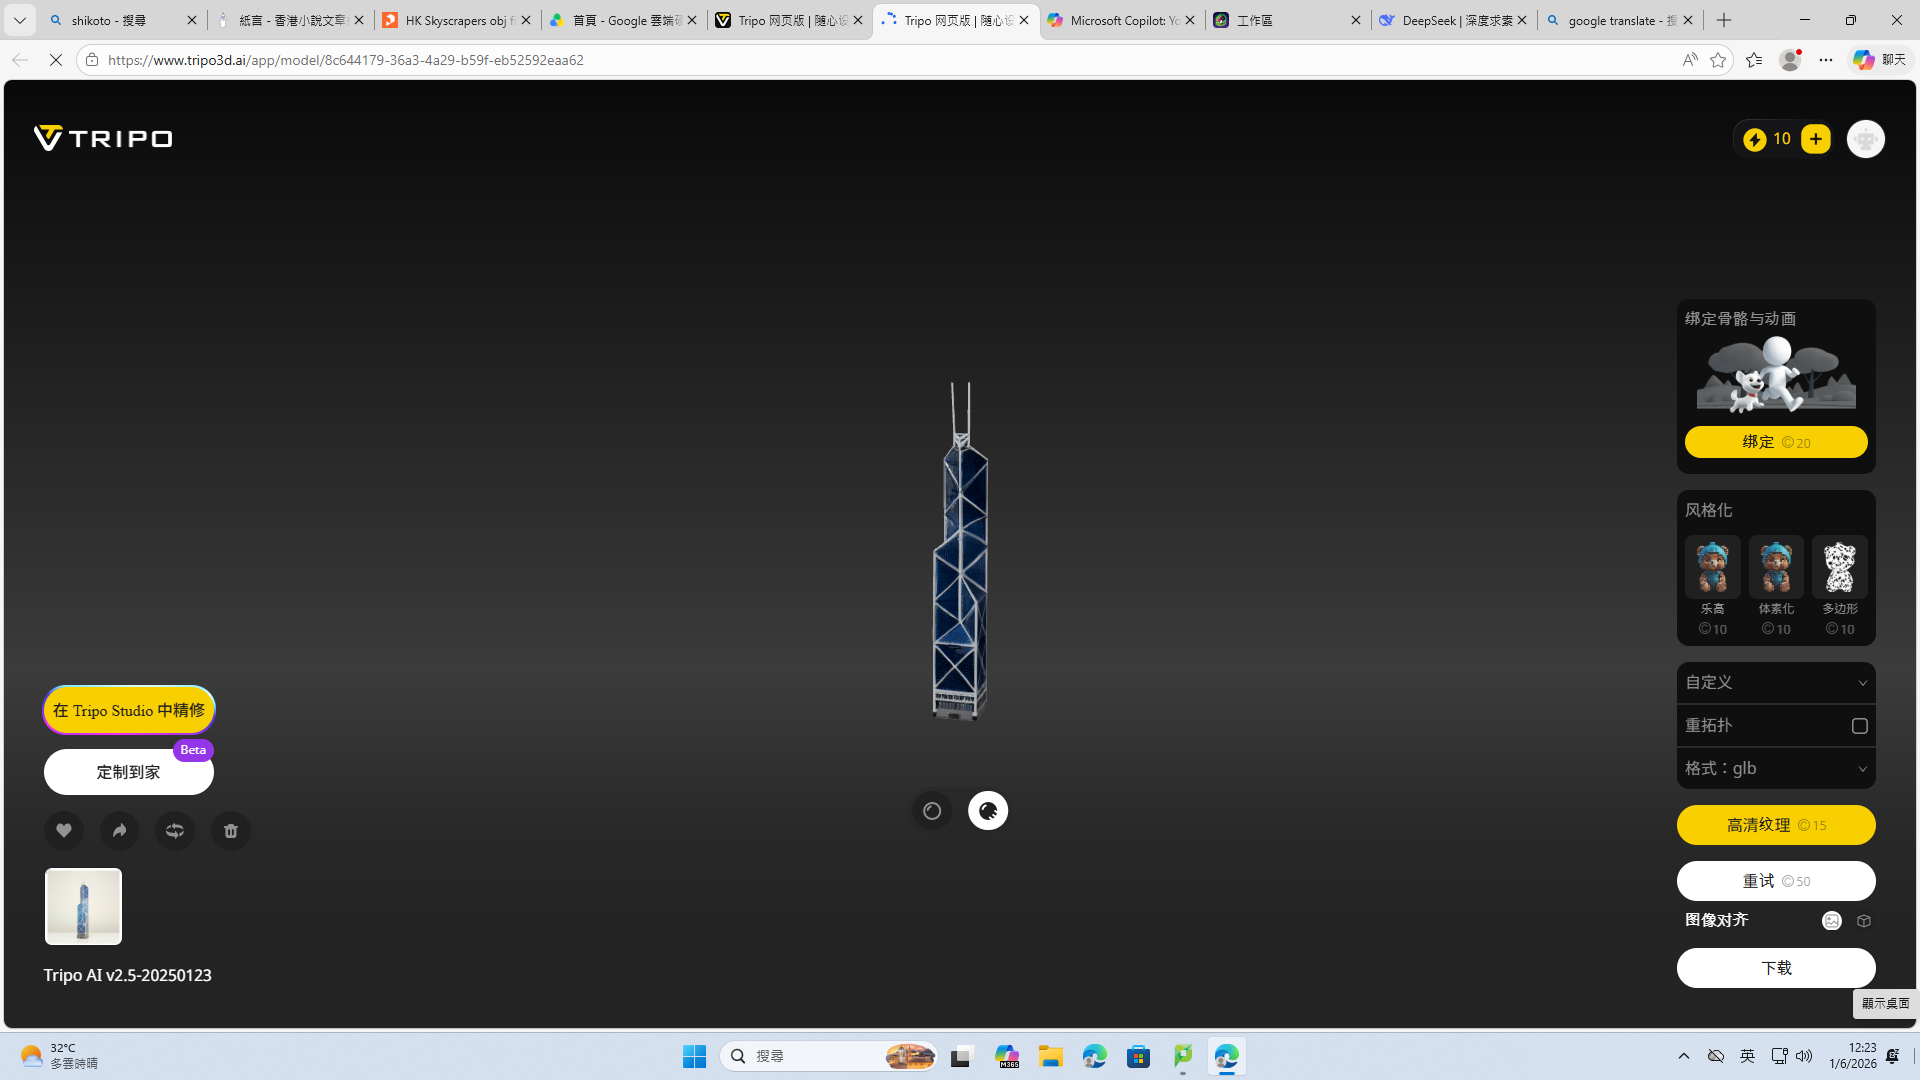Favorite the model with the heart icon
Image resolution: width=1920 pixels, height=1080 pixels.
64,831
